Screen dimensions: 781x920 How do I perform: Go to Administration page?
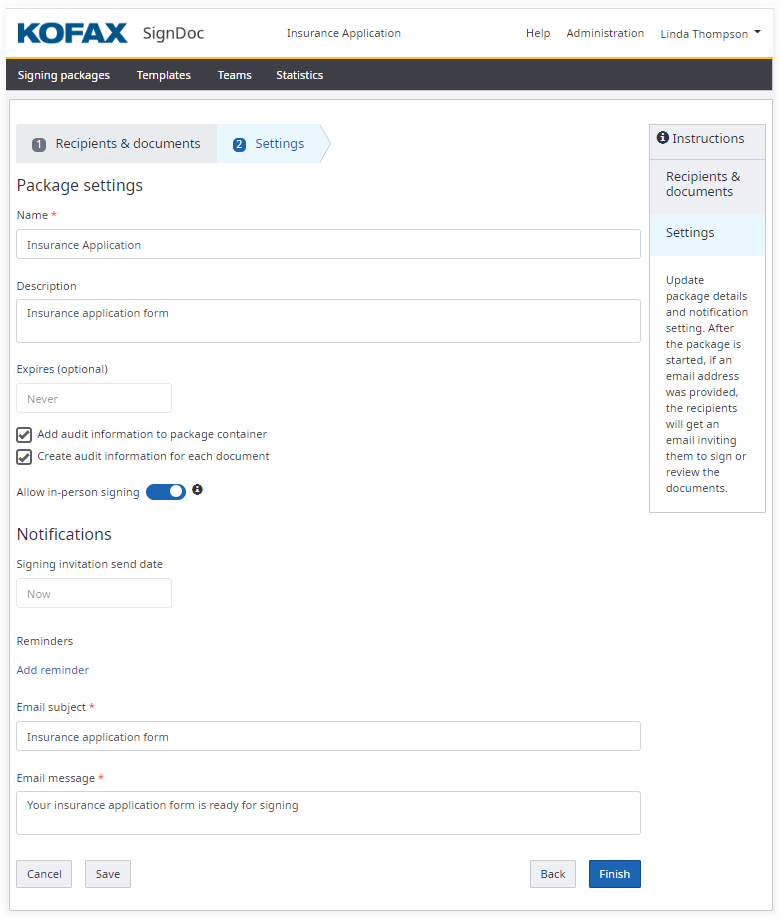click(605, 33)
